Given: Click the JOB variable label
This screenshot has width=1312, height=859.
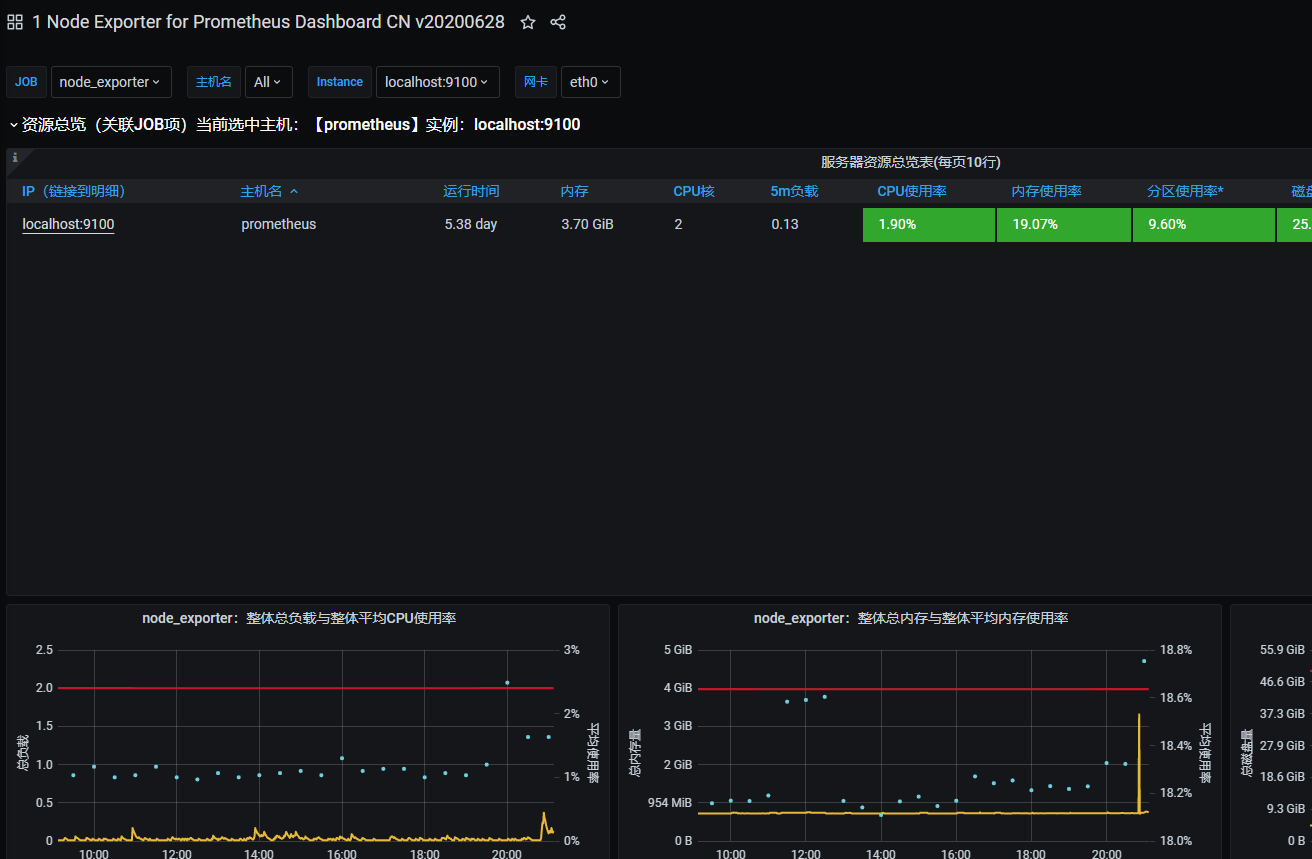Looking at the screenshot, I should click(x=26, y=82).
